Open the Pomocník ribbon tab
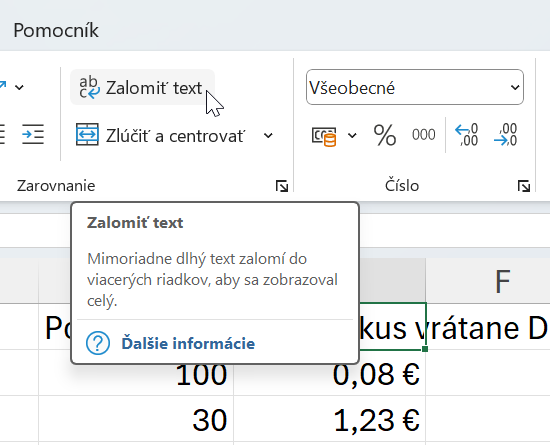Image resolution: width=550 pixels, height=445 pixels. tap(56, 30)
